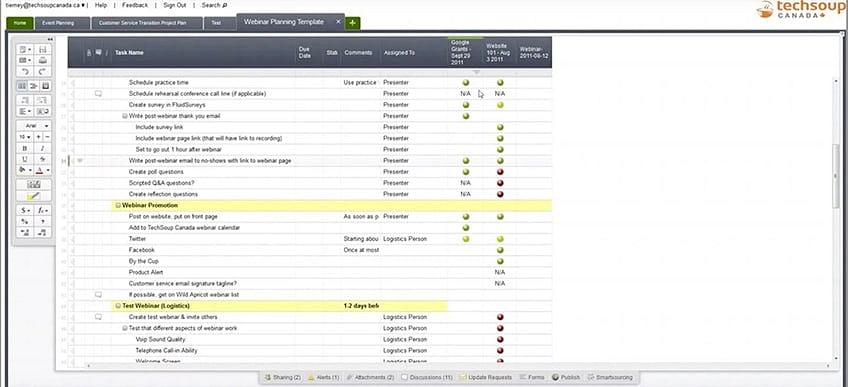Open Customer Service Transition Project Plan tab
The width and height of the screenshot is (848, 387).
(x=147, y=23)
